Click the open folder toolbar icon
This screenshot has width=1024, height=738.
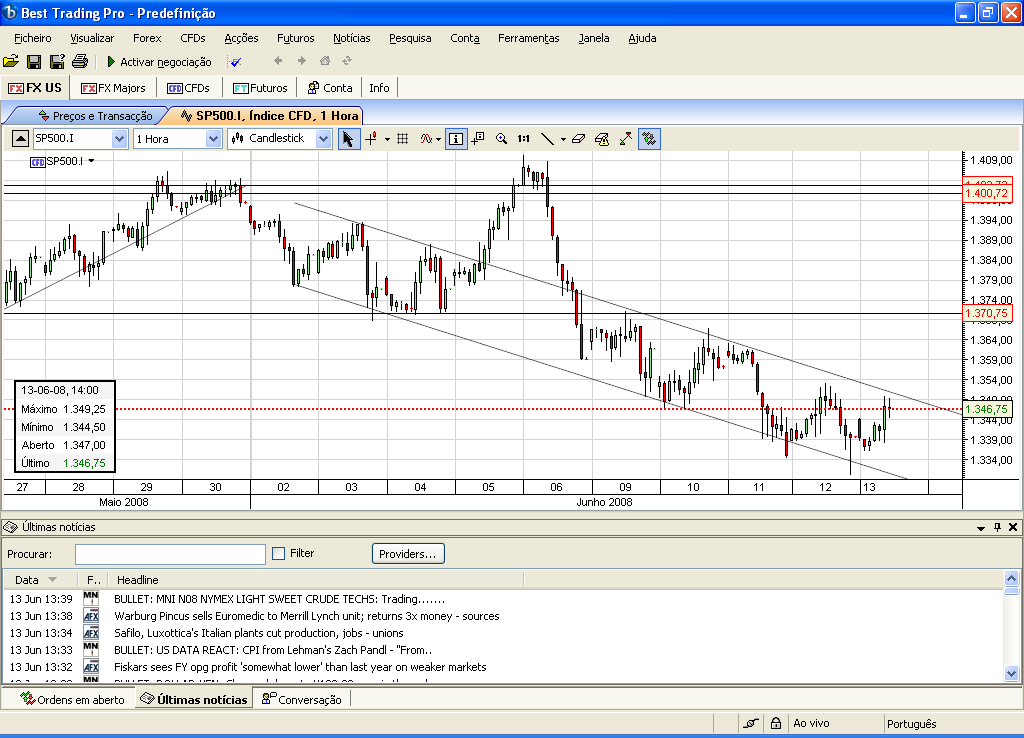tap(11, 61)
